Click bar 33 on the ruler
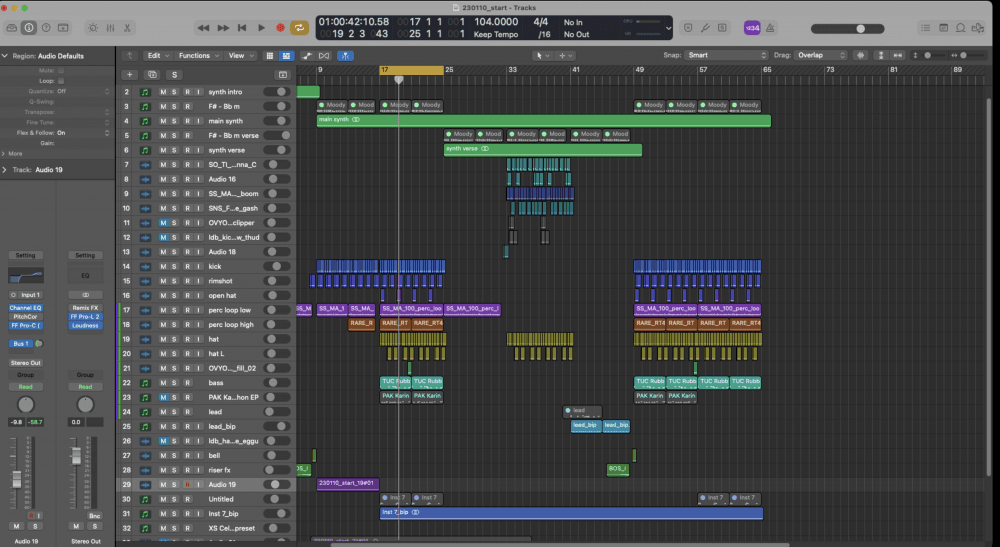This screenshot has height=547, width=1000. [x=512, y=69]
